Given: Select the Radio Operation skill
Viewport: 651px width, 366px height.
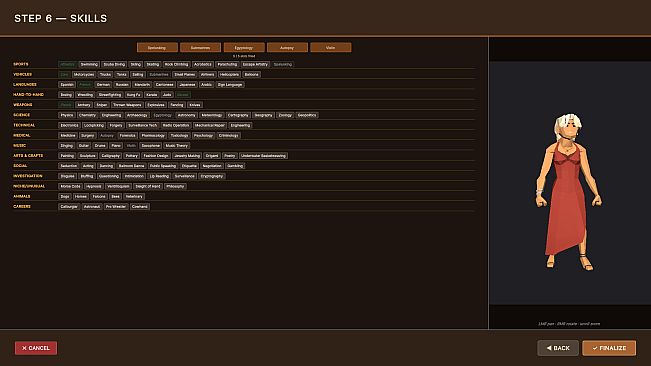Looking at the screenshot, I should click(x=176, y=125).
